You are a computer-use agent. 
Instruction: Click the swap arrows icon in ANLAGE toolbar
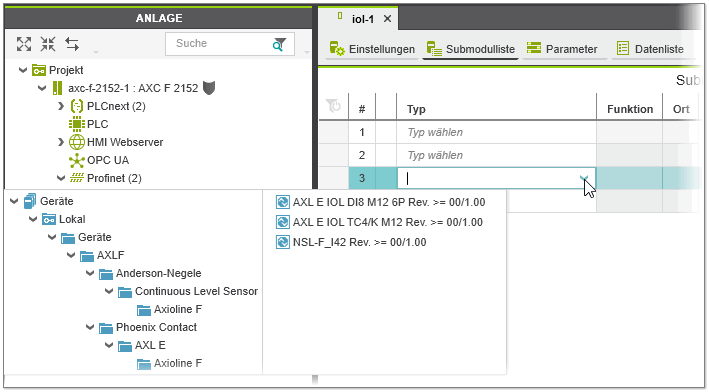[x=72, y=44]
